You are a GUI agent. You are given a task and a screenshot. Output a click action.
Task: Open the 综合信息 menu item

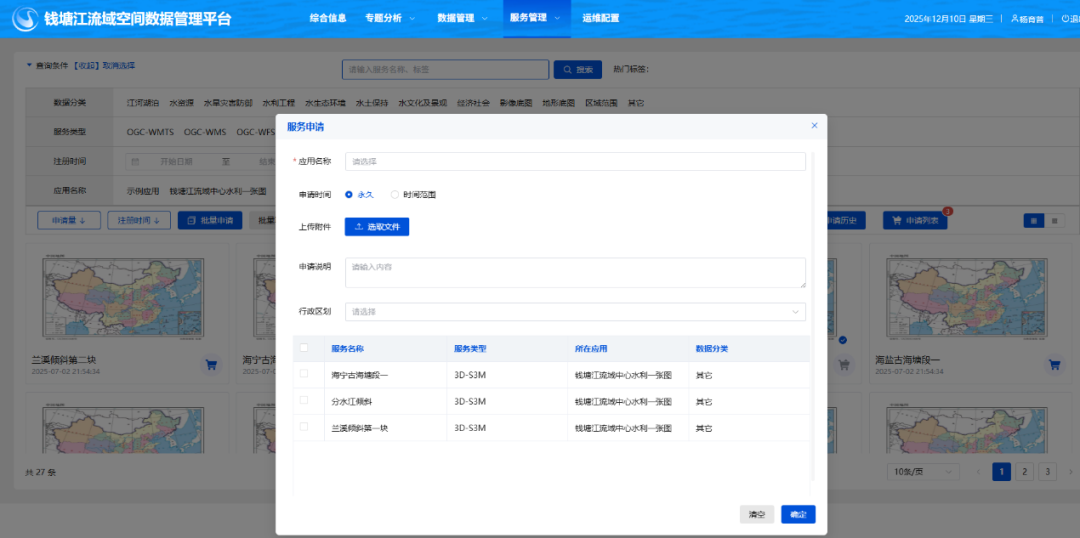pyautogui.click(x=328, y=19)
